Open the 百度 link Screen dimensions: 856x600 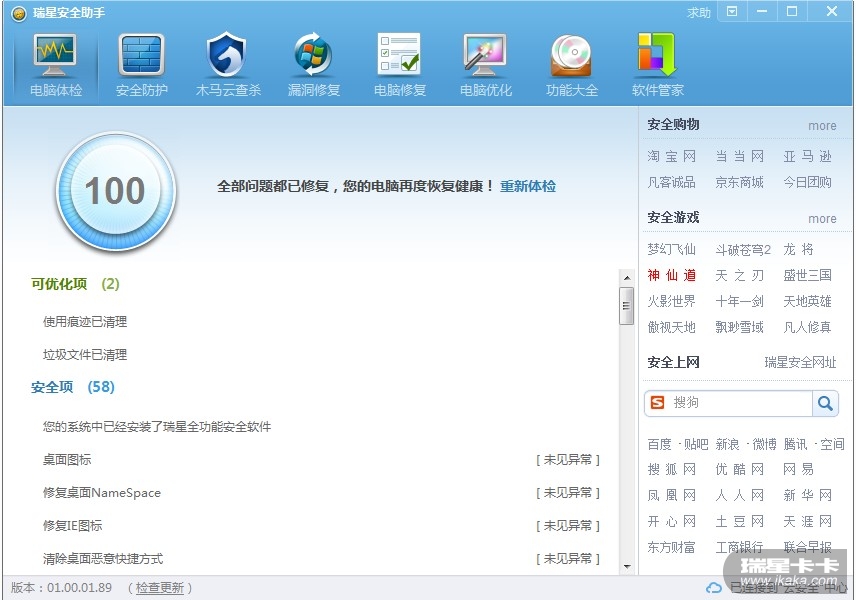(659, 444)
